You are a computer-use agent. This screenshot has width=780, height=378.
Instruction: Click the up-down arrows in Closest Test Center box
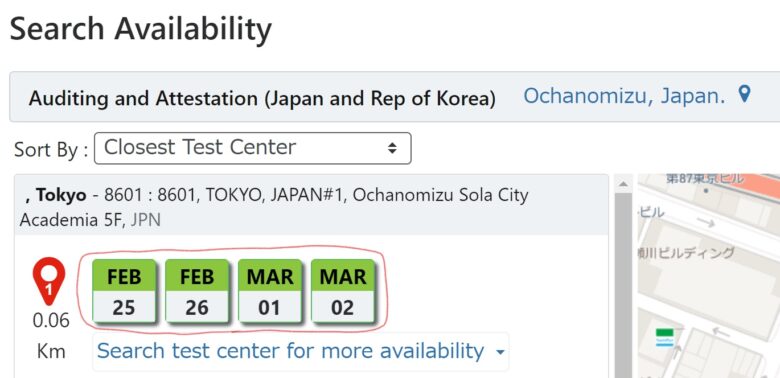tap(392, 148)
